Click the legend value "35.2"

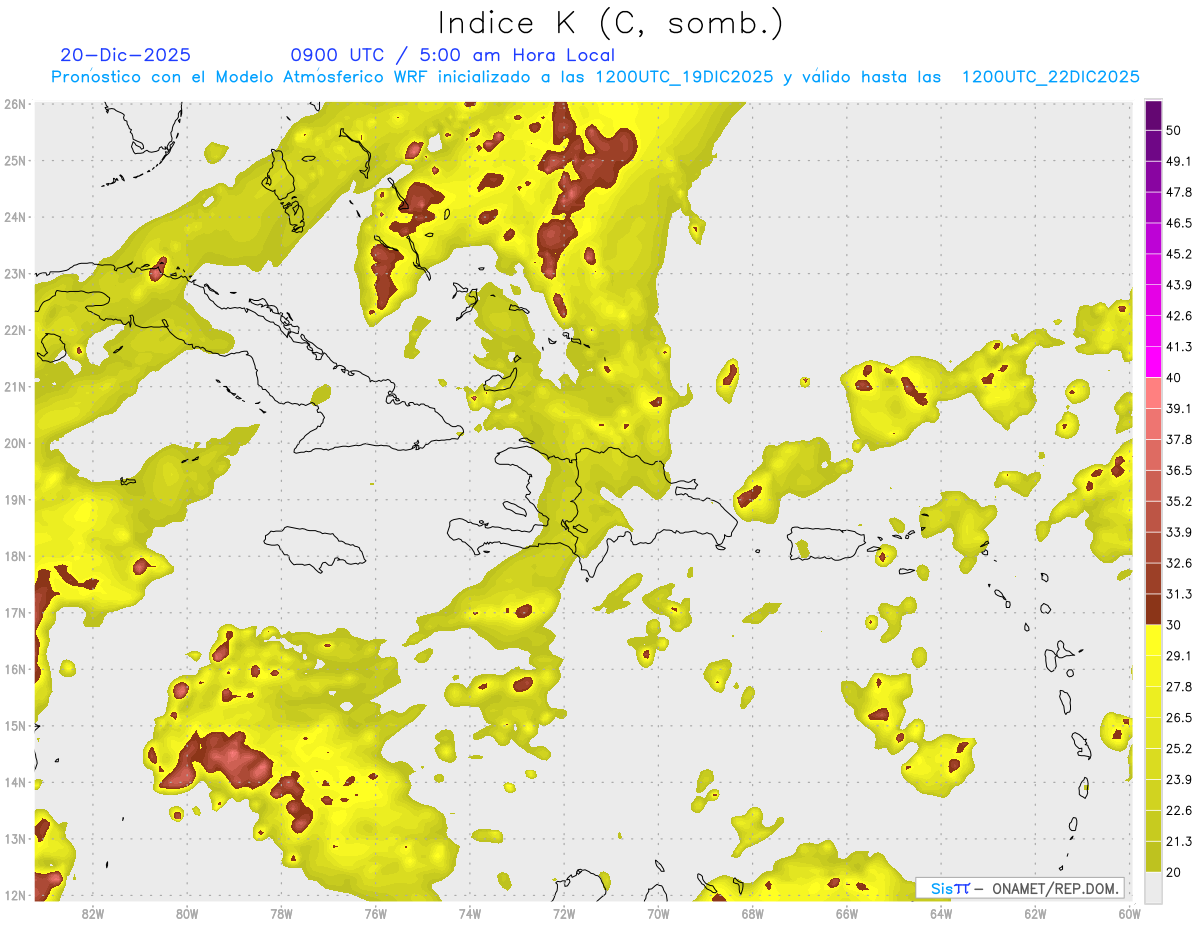[1179, 501]
